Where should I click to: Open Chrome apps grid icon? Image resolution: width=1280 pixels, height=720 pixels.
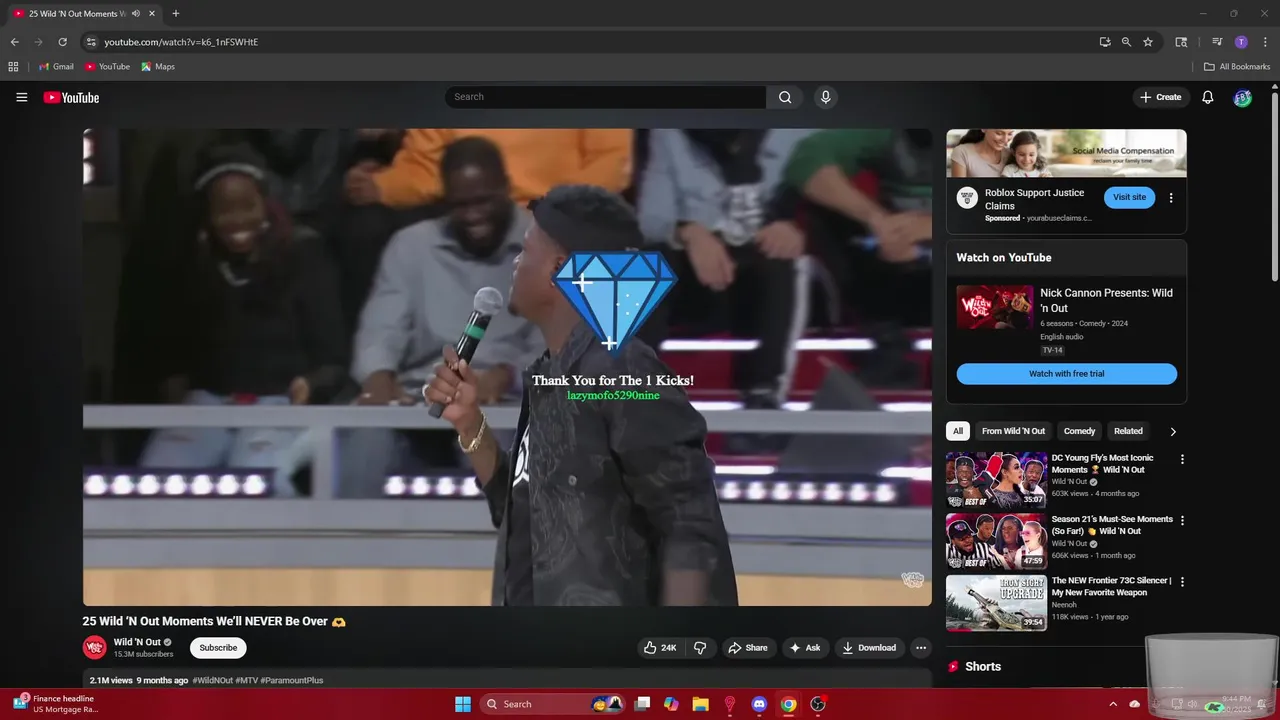coord(13,67)
